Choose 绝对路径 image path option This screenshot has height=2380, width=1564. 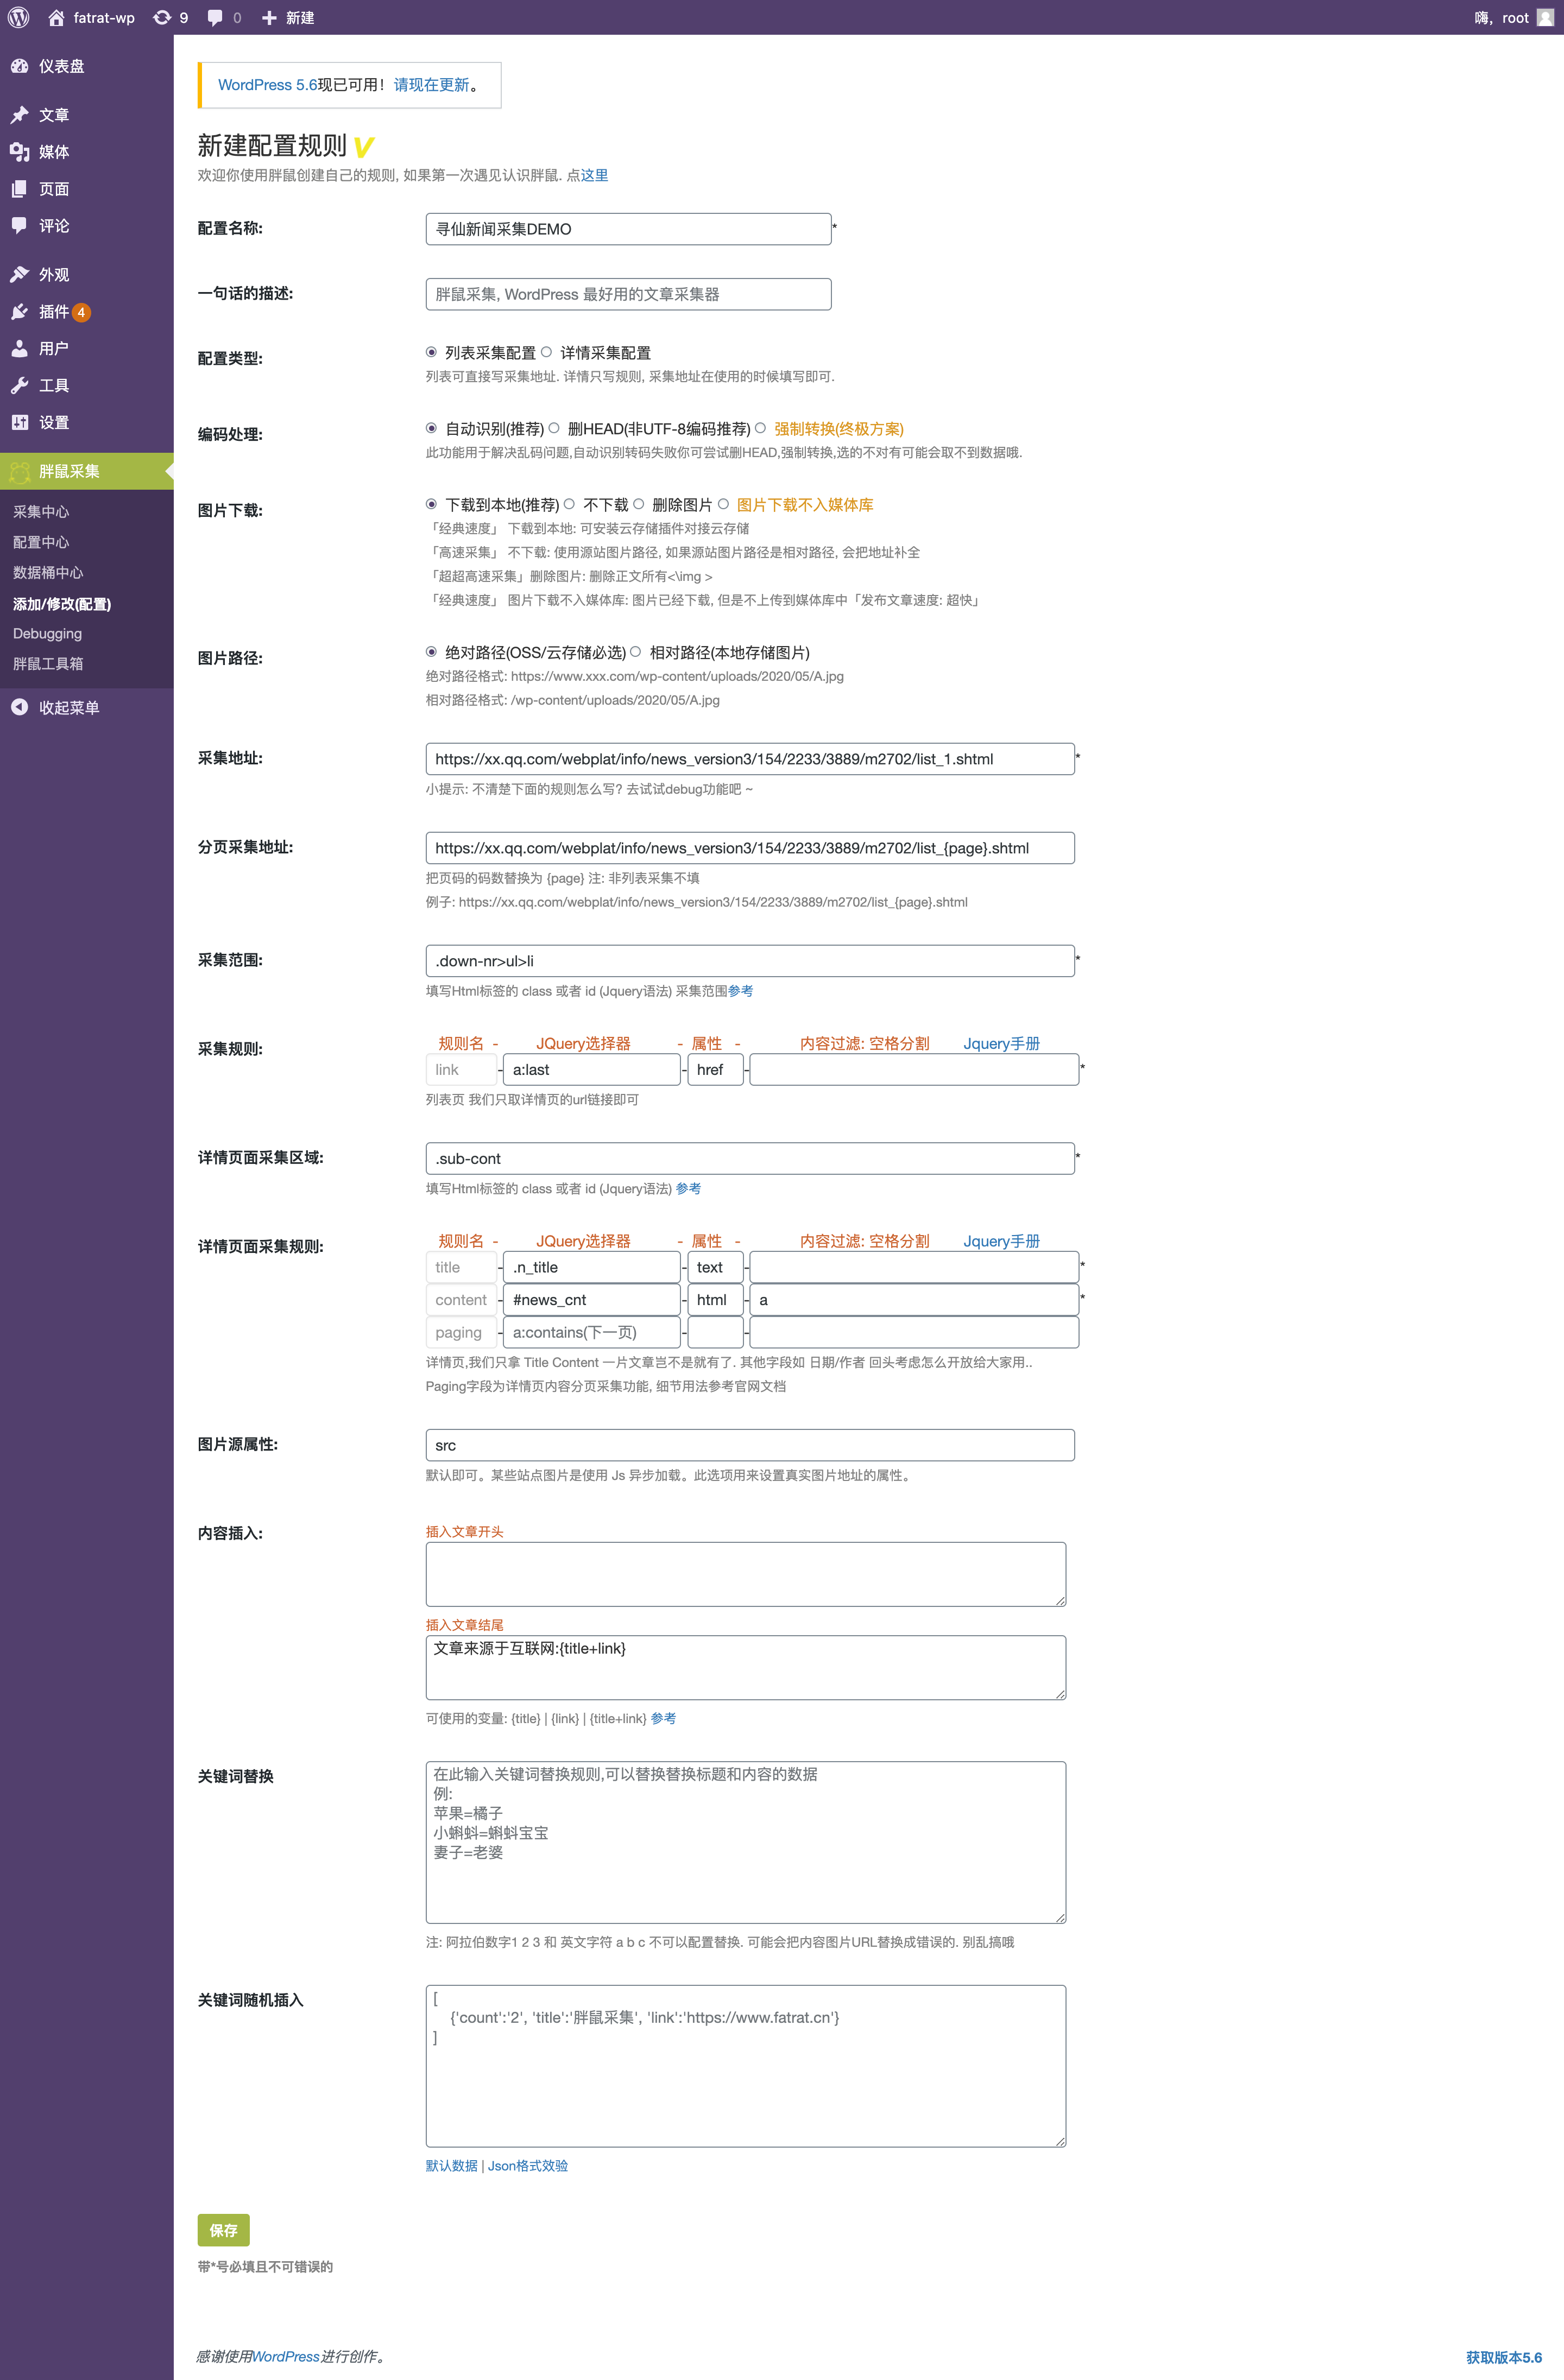point(431,652)
